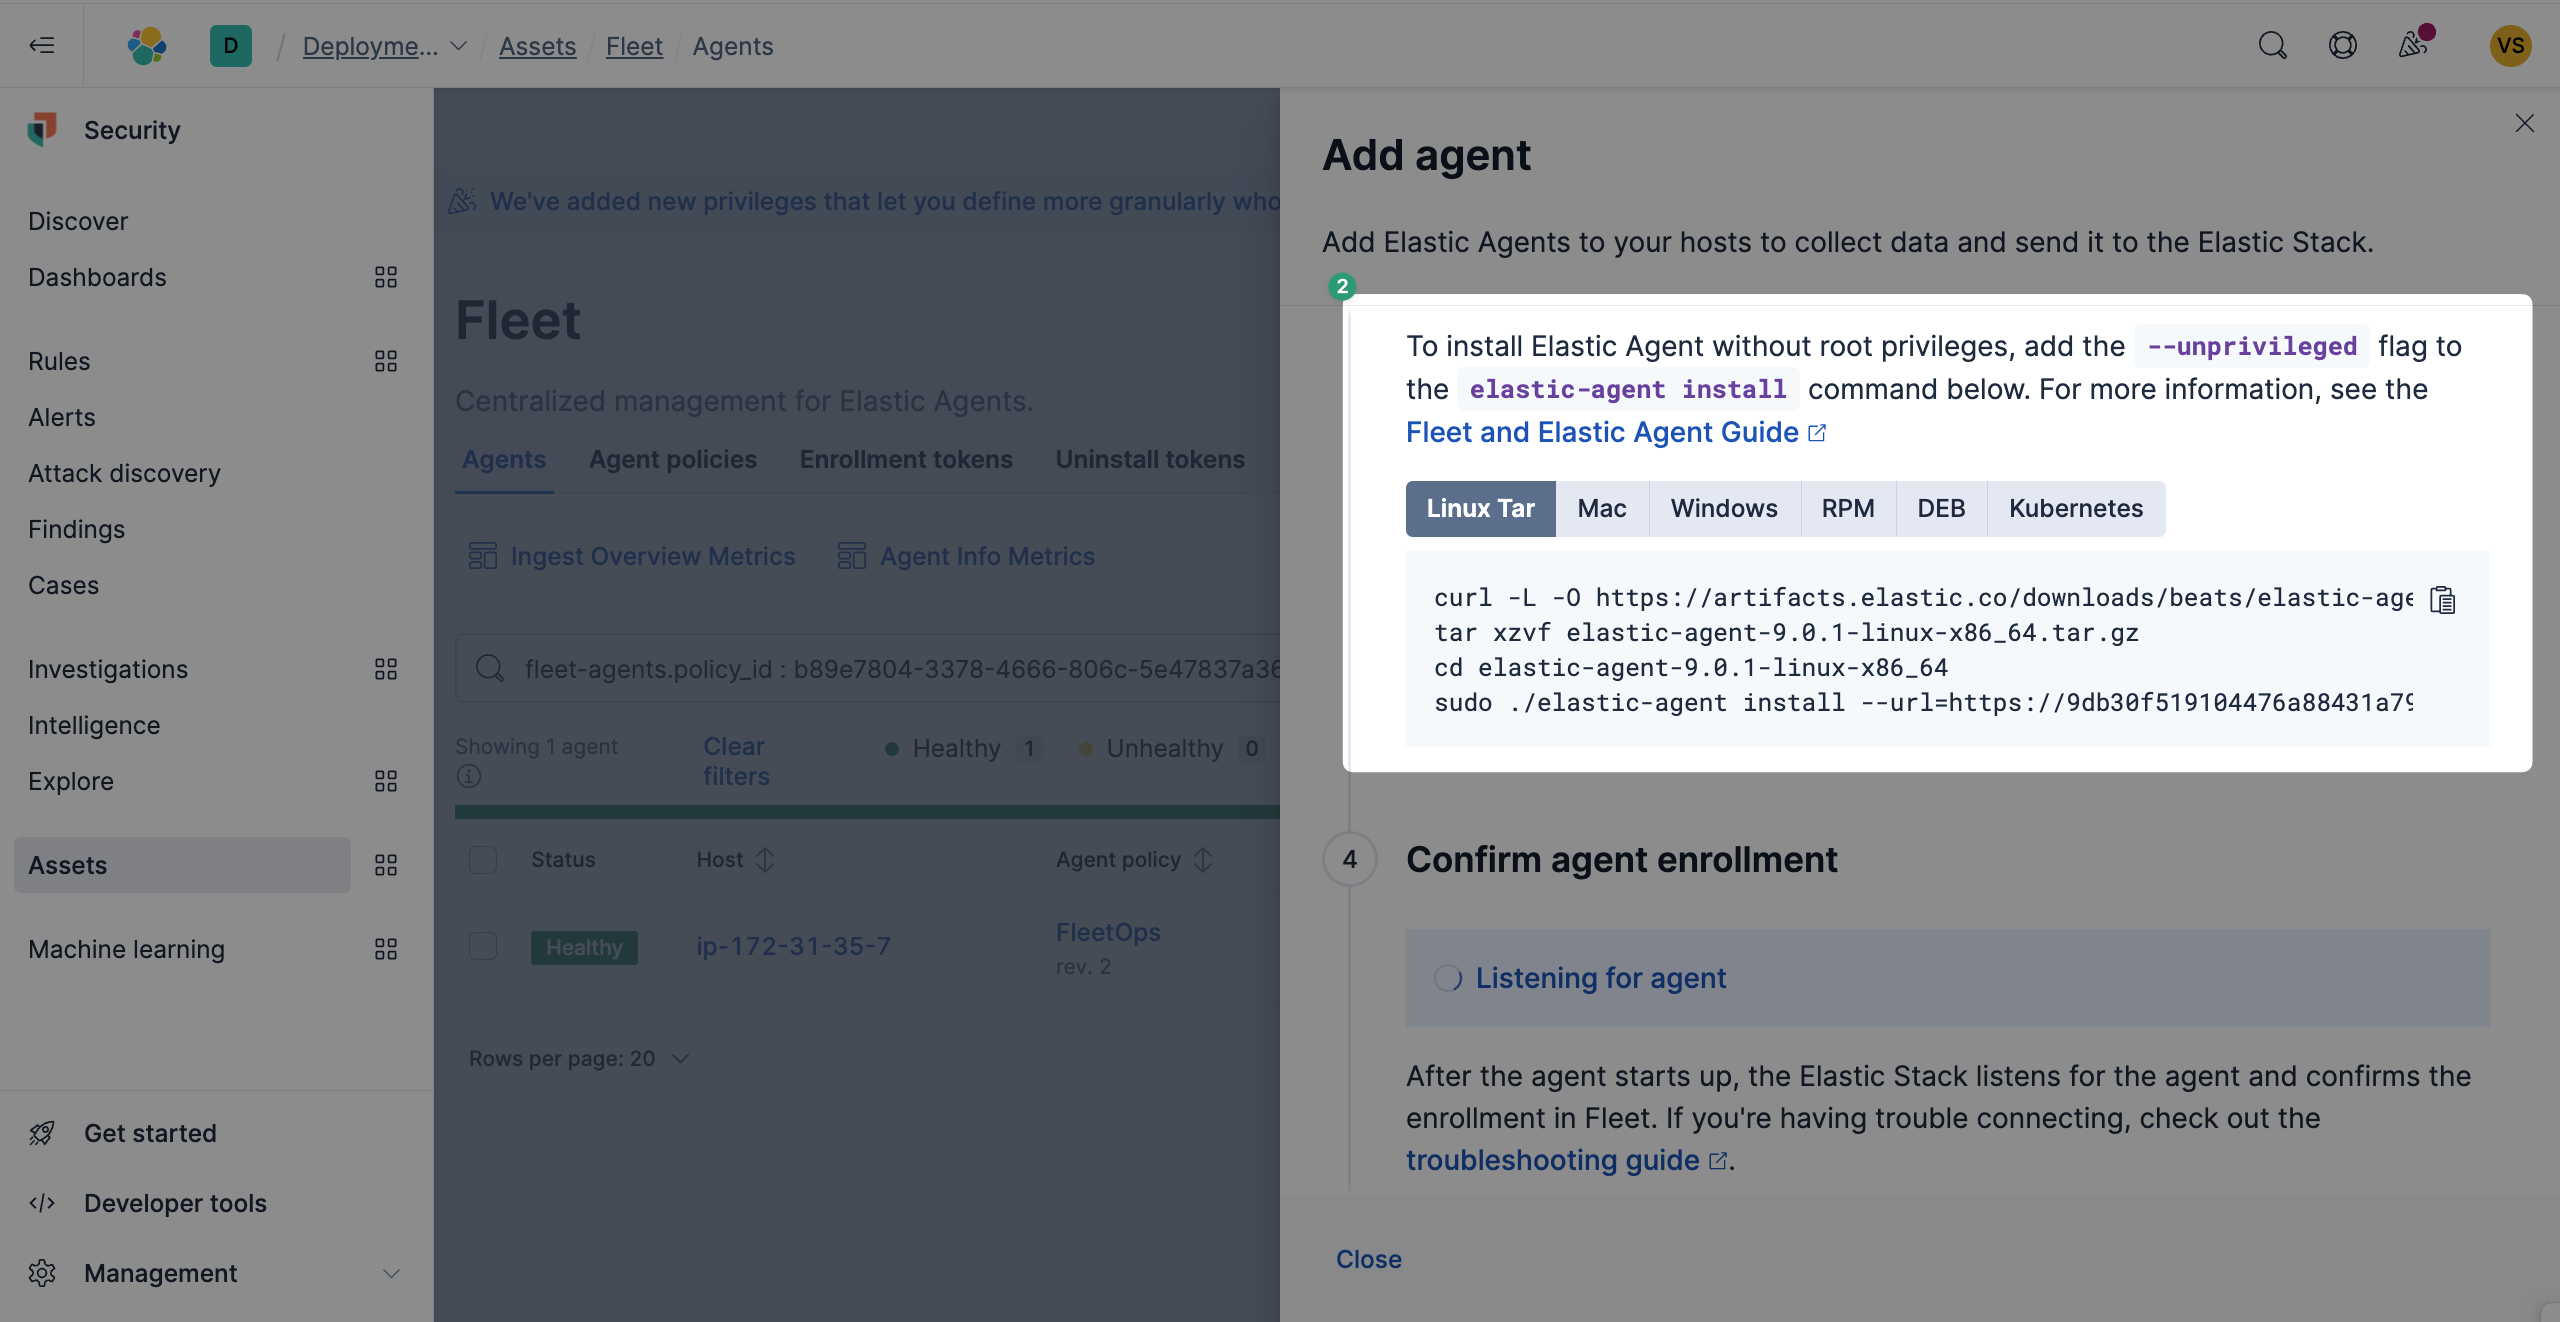Open Investigations submenu grid icon
2560x1322 pixels.
(386, 669)
